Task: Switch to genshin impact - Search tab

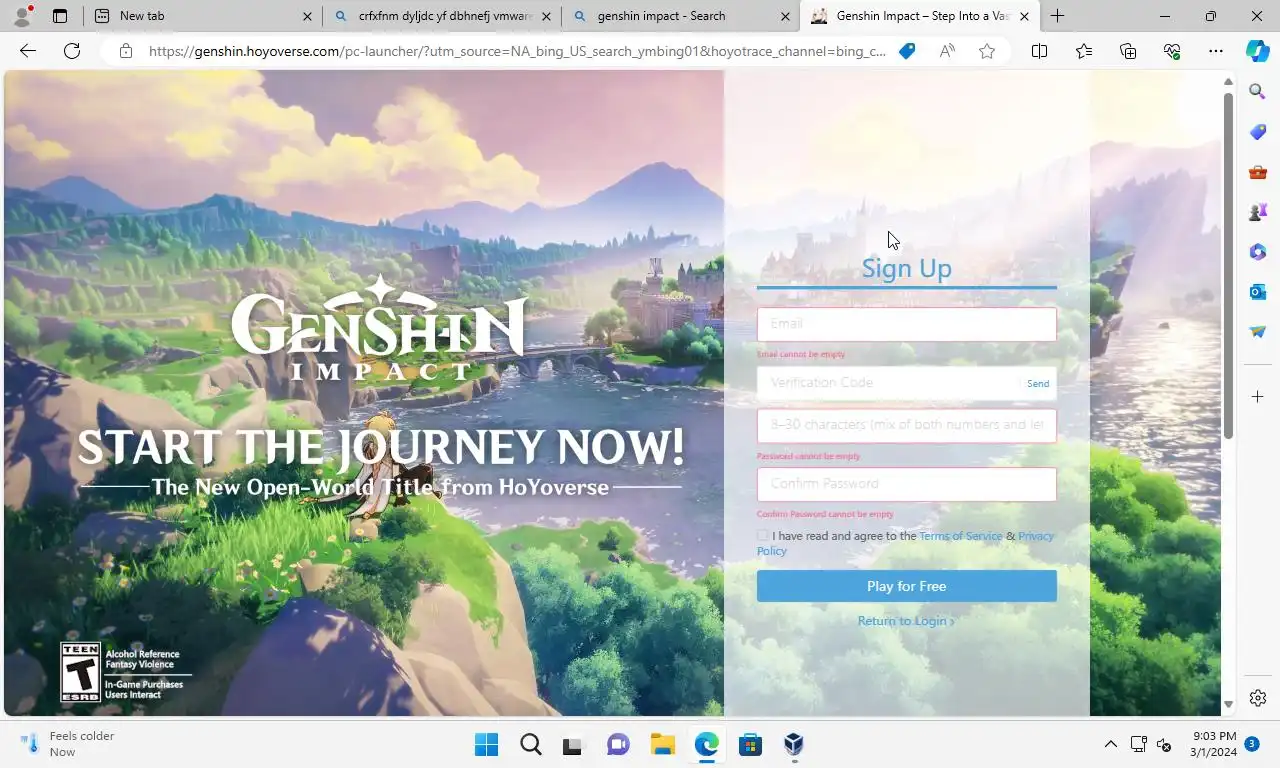Action: click(680, 16)
